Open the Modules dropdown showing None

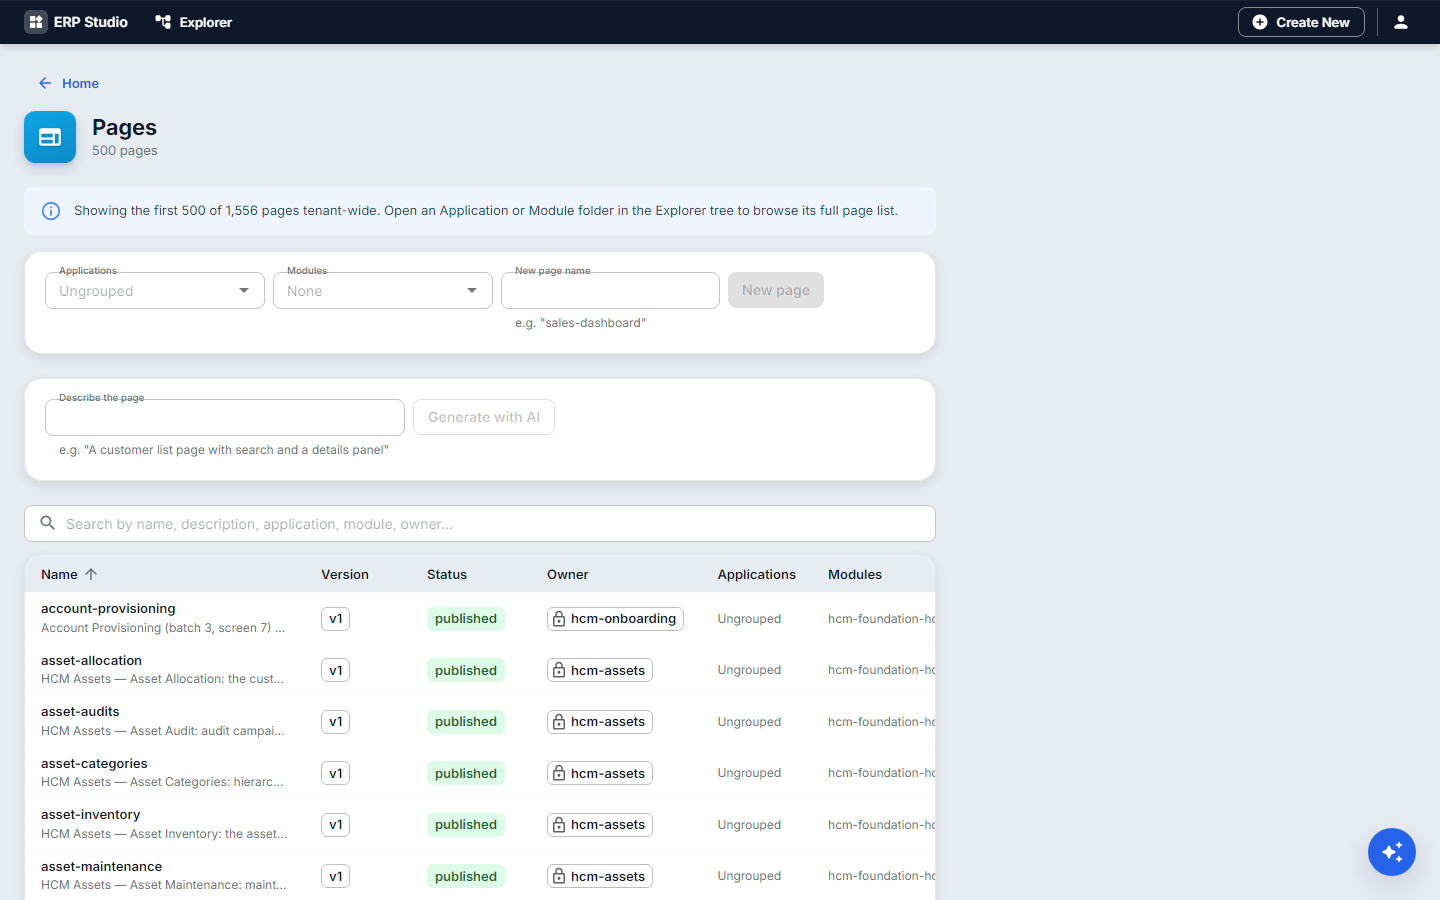coord(383,291)
